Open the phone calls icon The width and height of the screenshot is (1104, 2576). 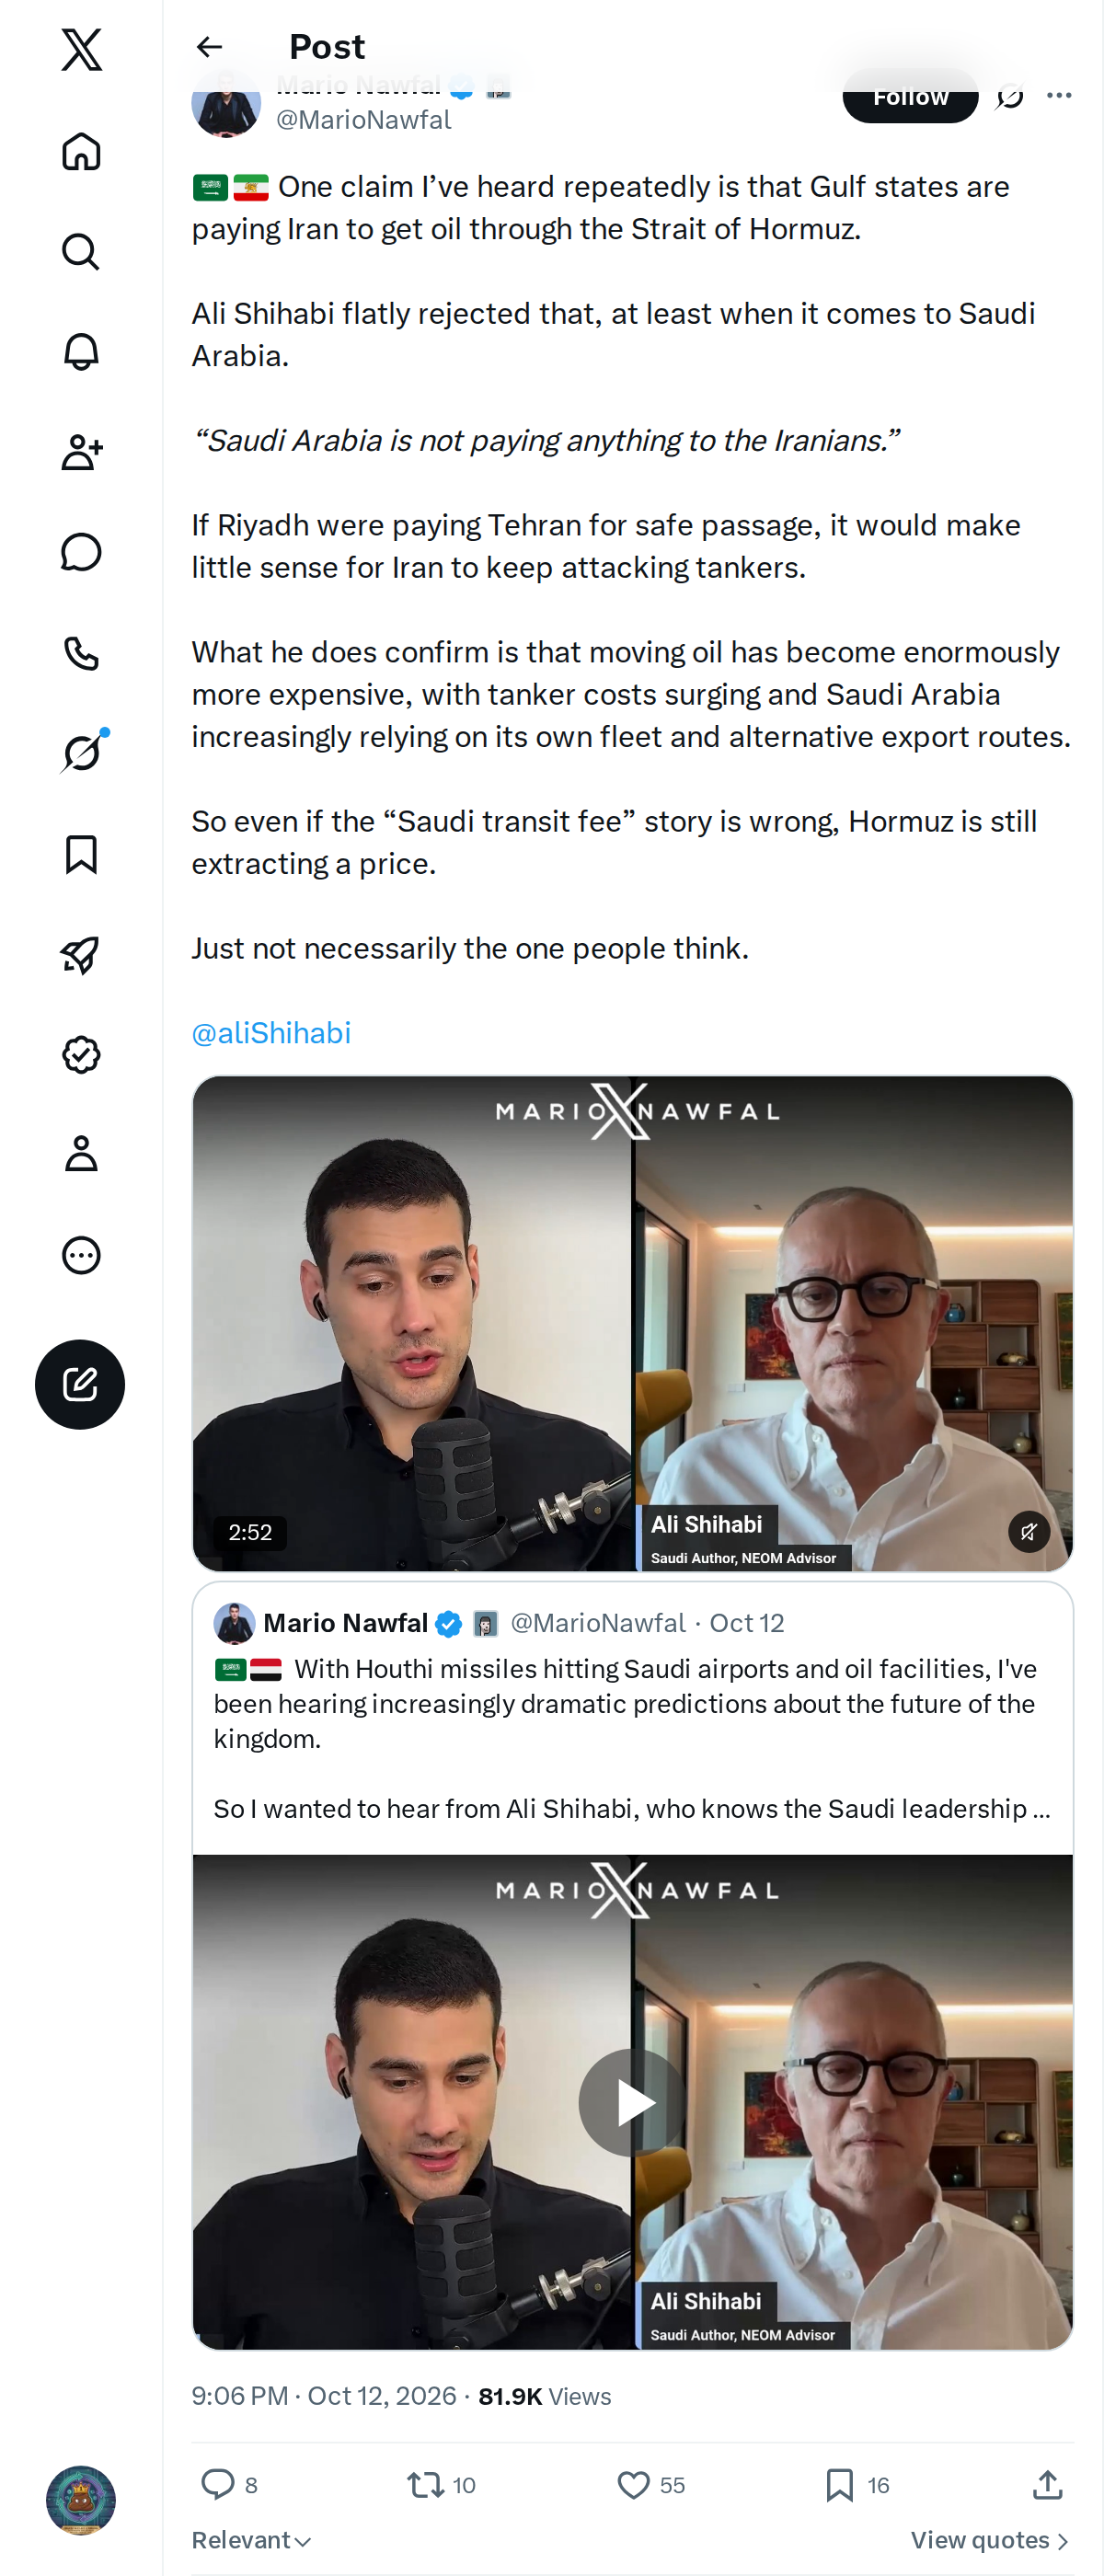point(81,653)
